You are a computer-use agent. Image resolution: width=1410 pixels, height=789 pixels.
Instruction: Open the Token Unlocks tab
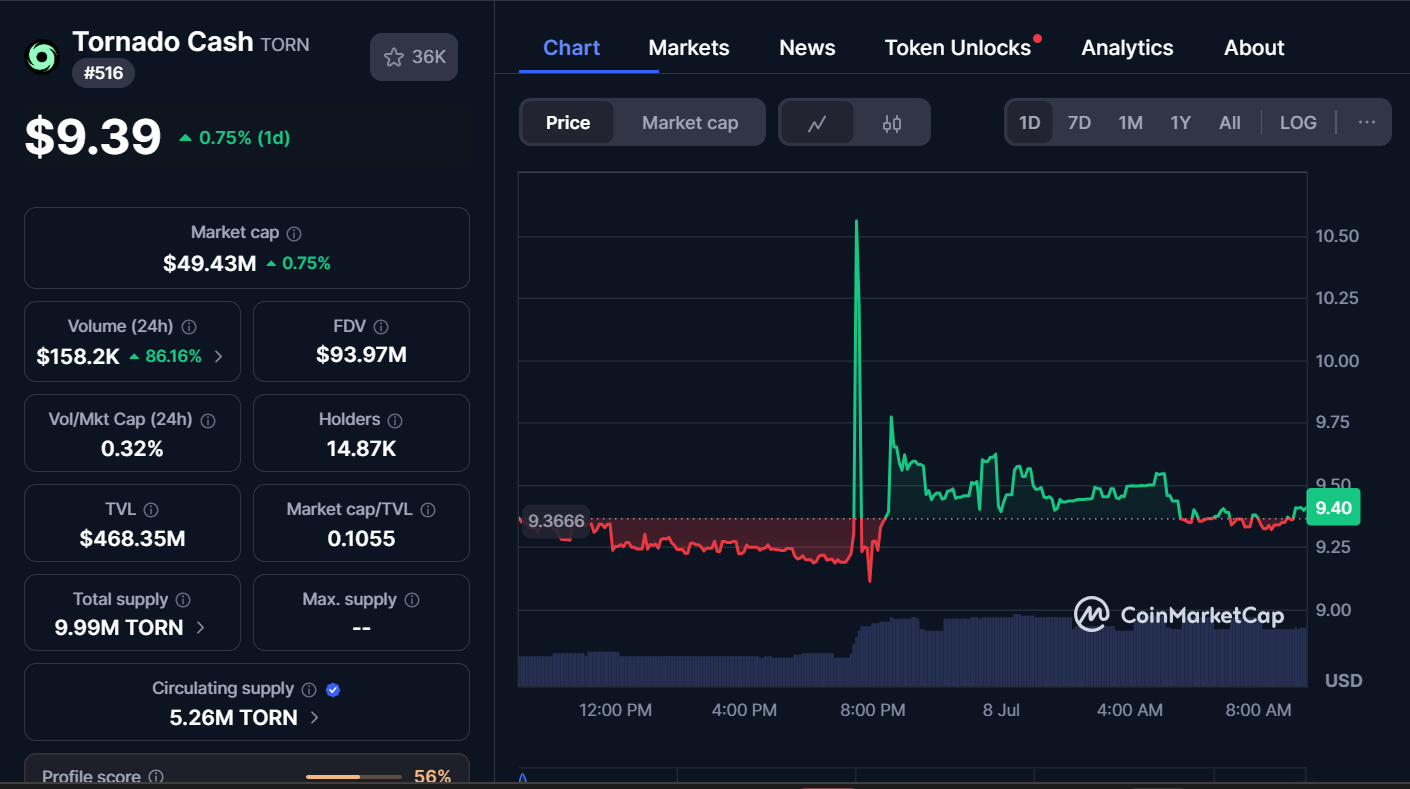pos(958,48)
